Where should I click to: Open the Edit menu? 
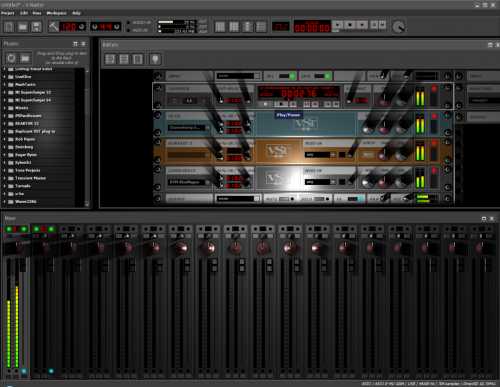(24, 13)
